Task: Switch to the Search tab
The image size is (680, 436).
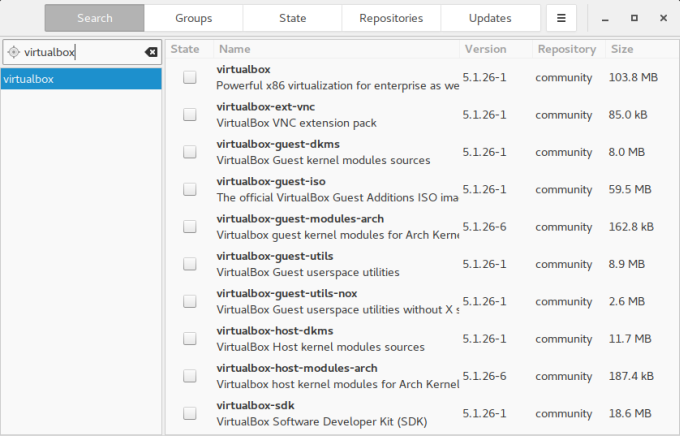Action: (95, 18)
